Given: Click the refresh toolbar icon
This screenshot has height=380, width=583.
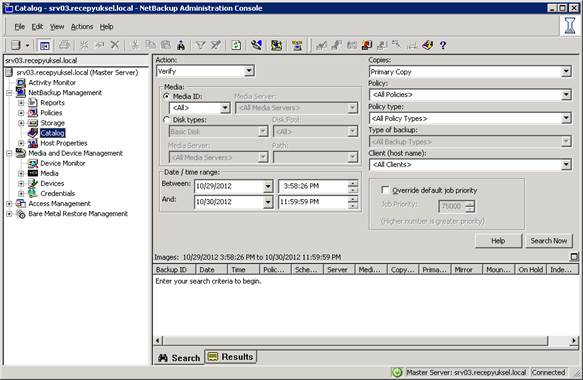Looking at the screenshot, I should click(236, 45).
